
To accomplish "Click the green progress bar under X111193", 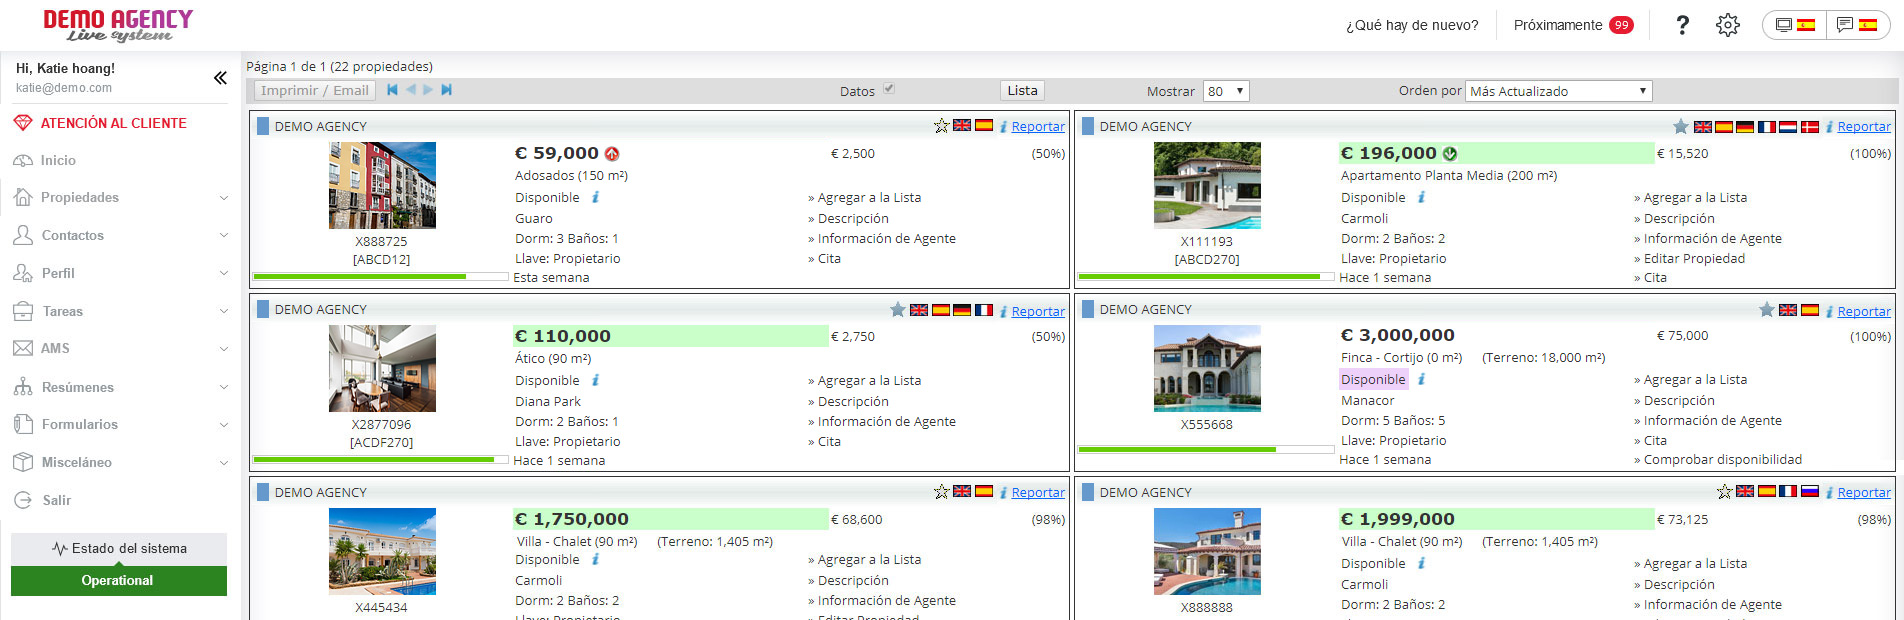I will point(1206,276).
